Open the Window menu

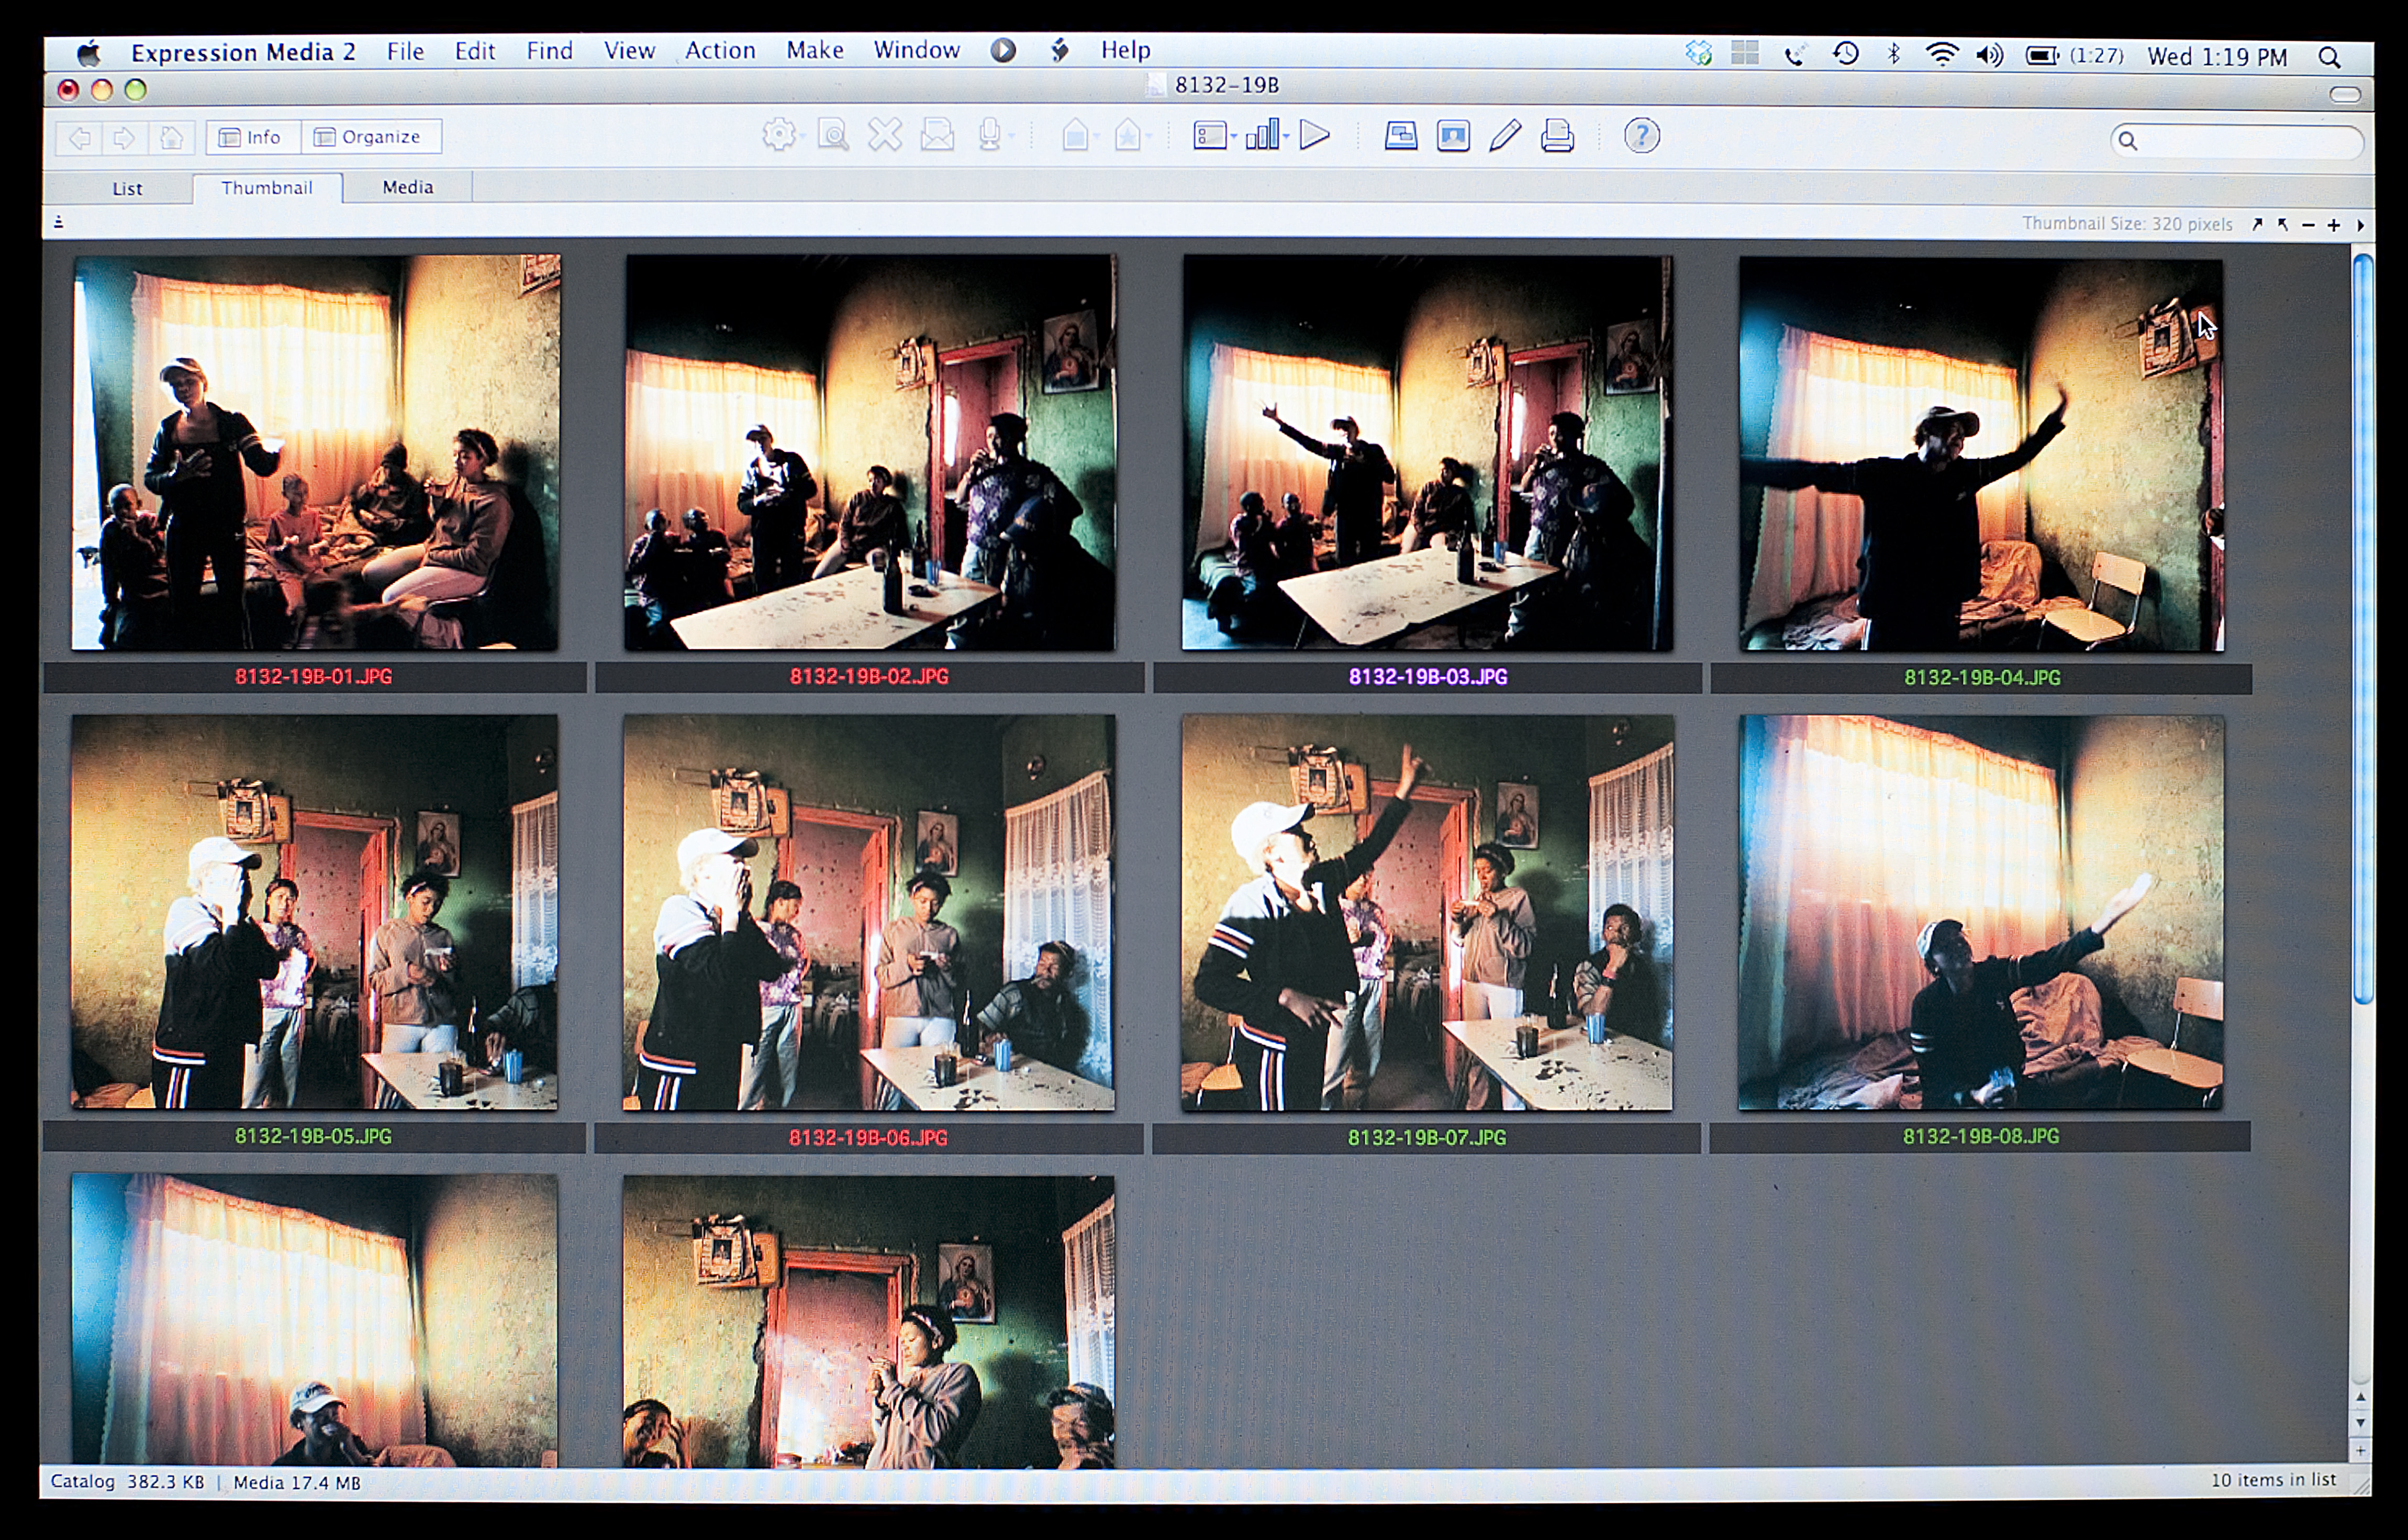click(x=916, y=50)
